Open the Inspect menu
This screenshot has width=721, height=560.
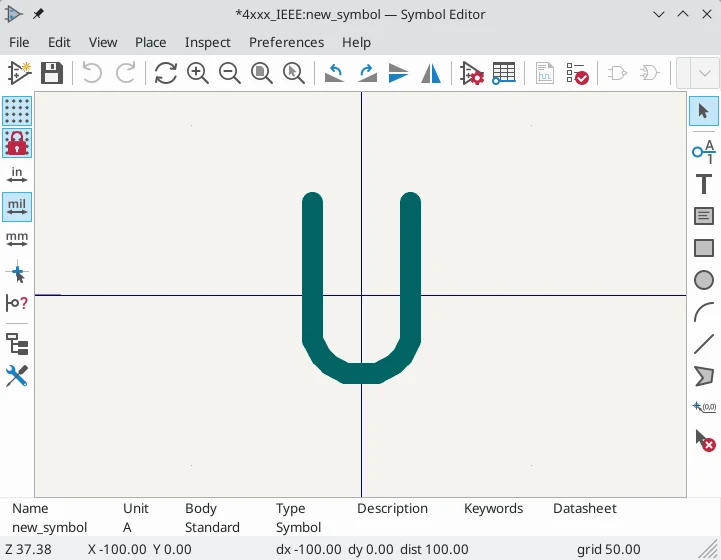pyautogui.click(x=207, y=42)
